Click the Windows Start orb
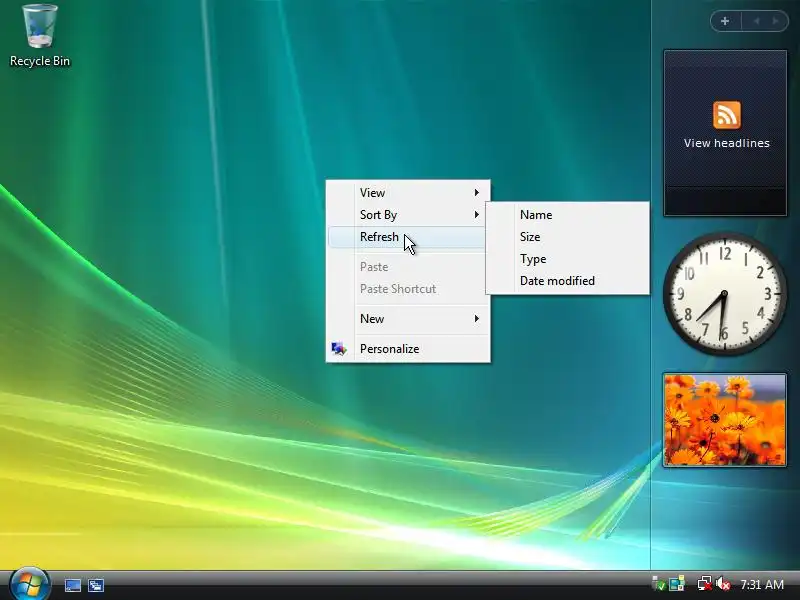The width and height of the screenshot is (800, 600). point(30,584)
